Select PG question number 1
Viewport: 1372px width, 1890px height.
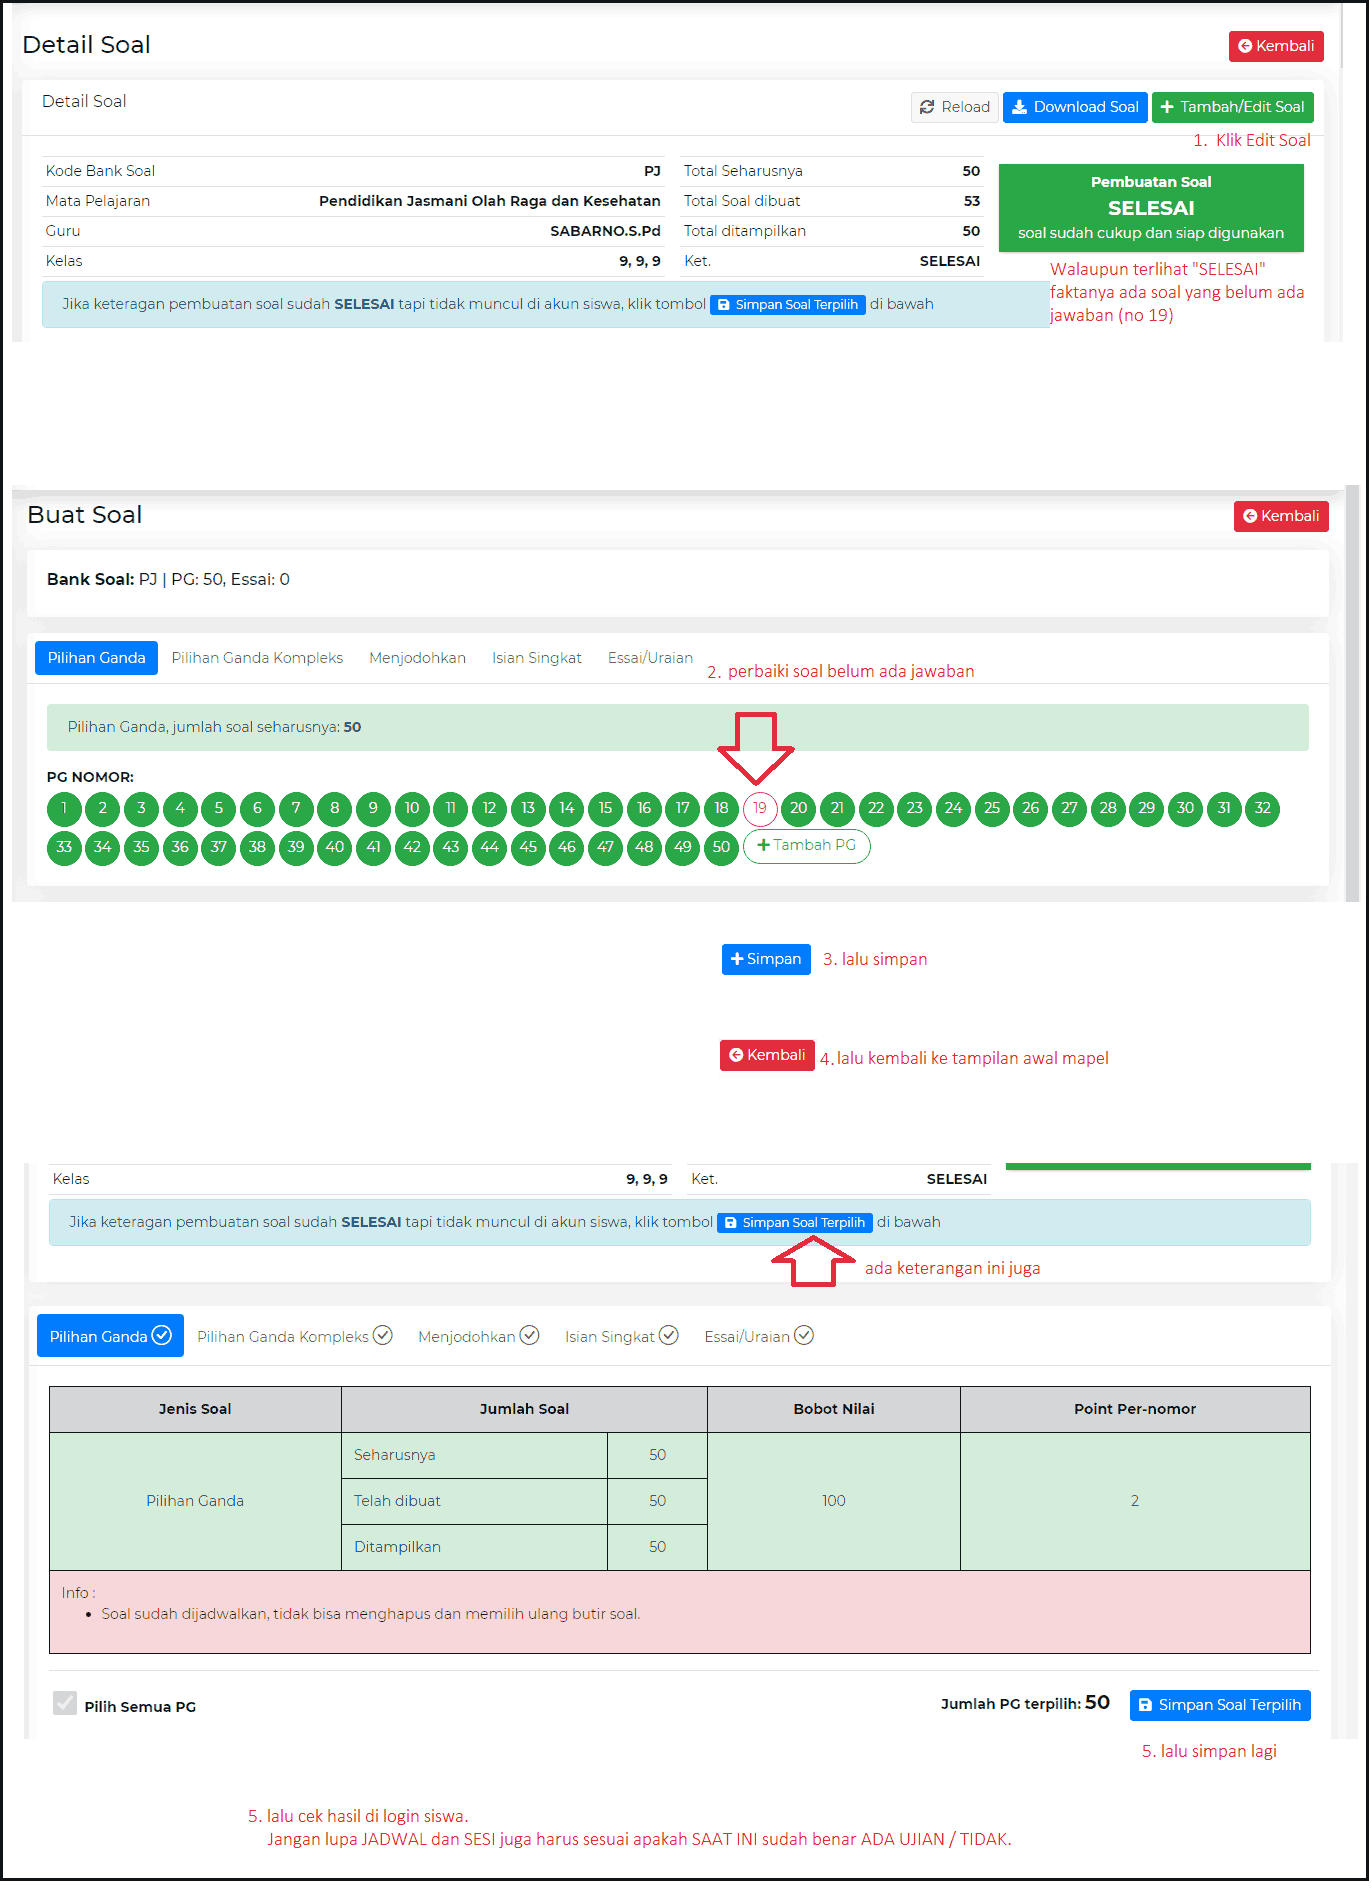click(65, 810)
